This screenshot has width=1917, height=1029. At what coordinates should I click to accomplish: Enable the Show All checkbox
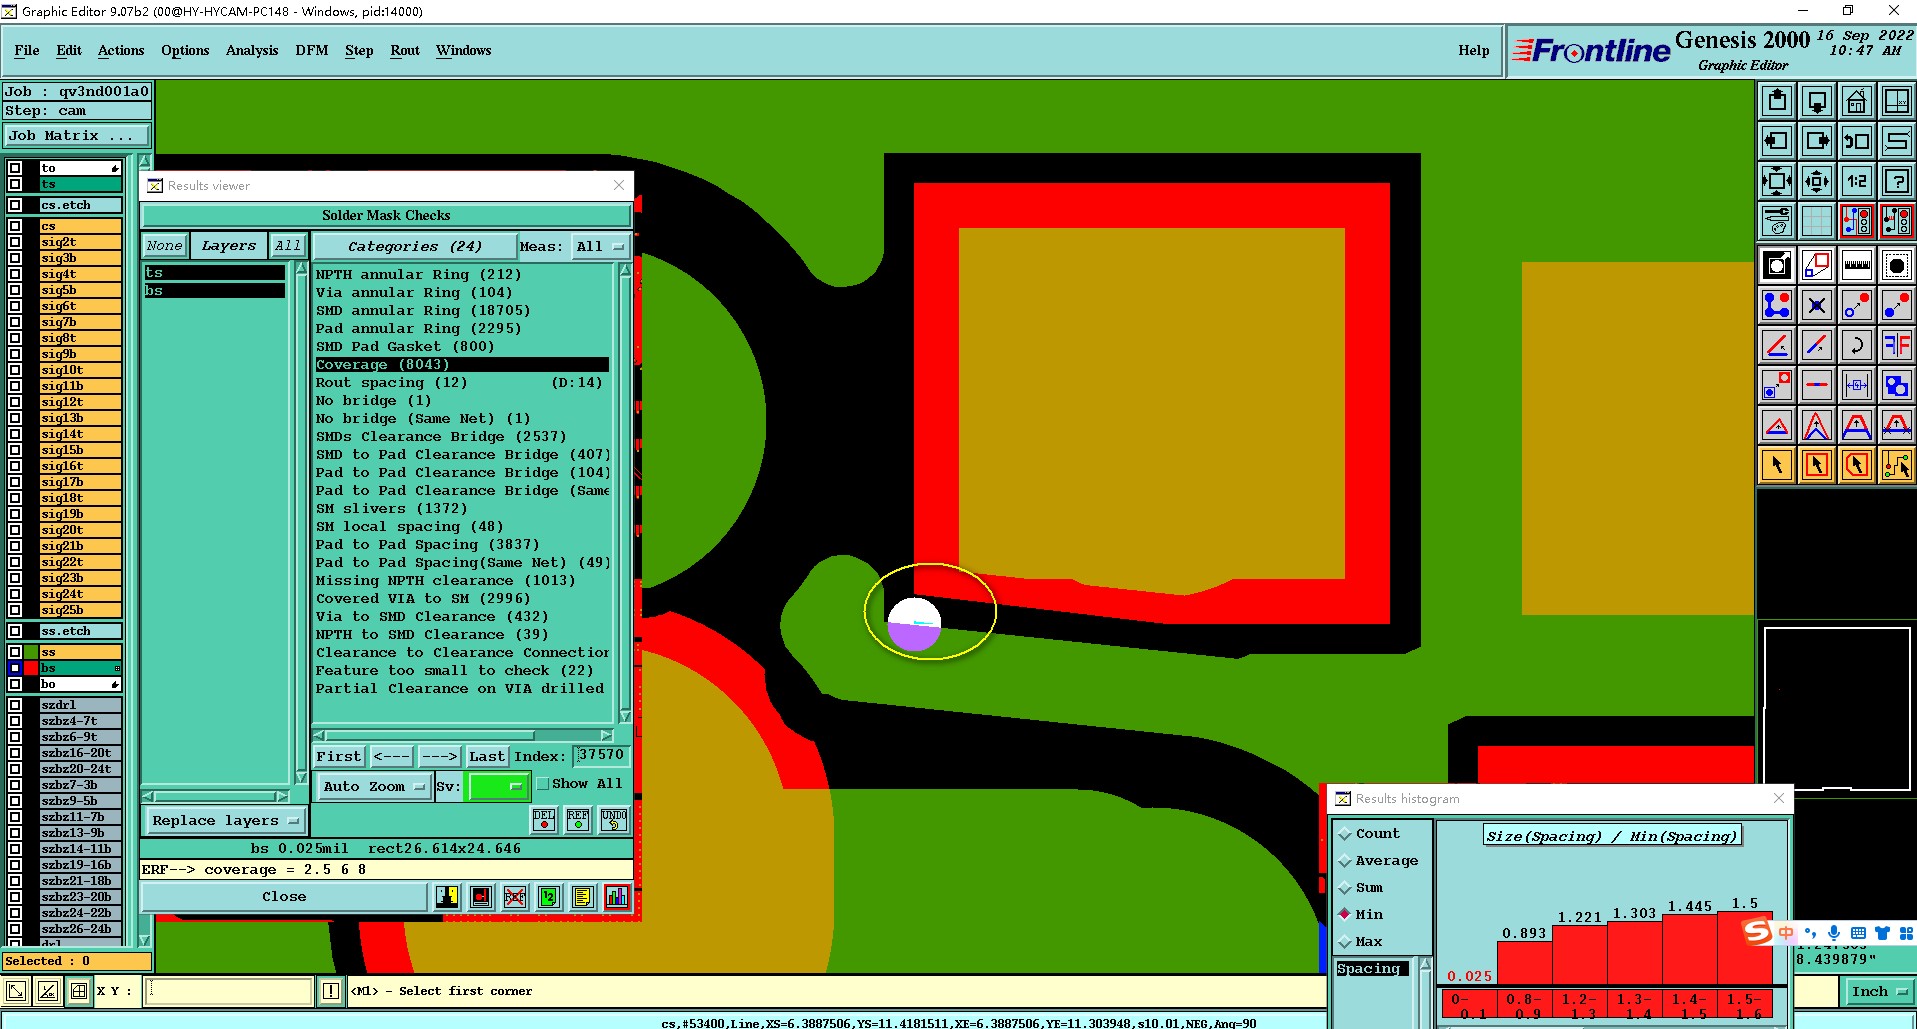click(x=543, y=784)
